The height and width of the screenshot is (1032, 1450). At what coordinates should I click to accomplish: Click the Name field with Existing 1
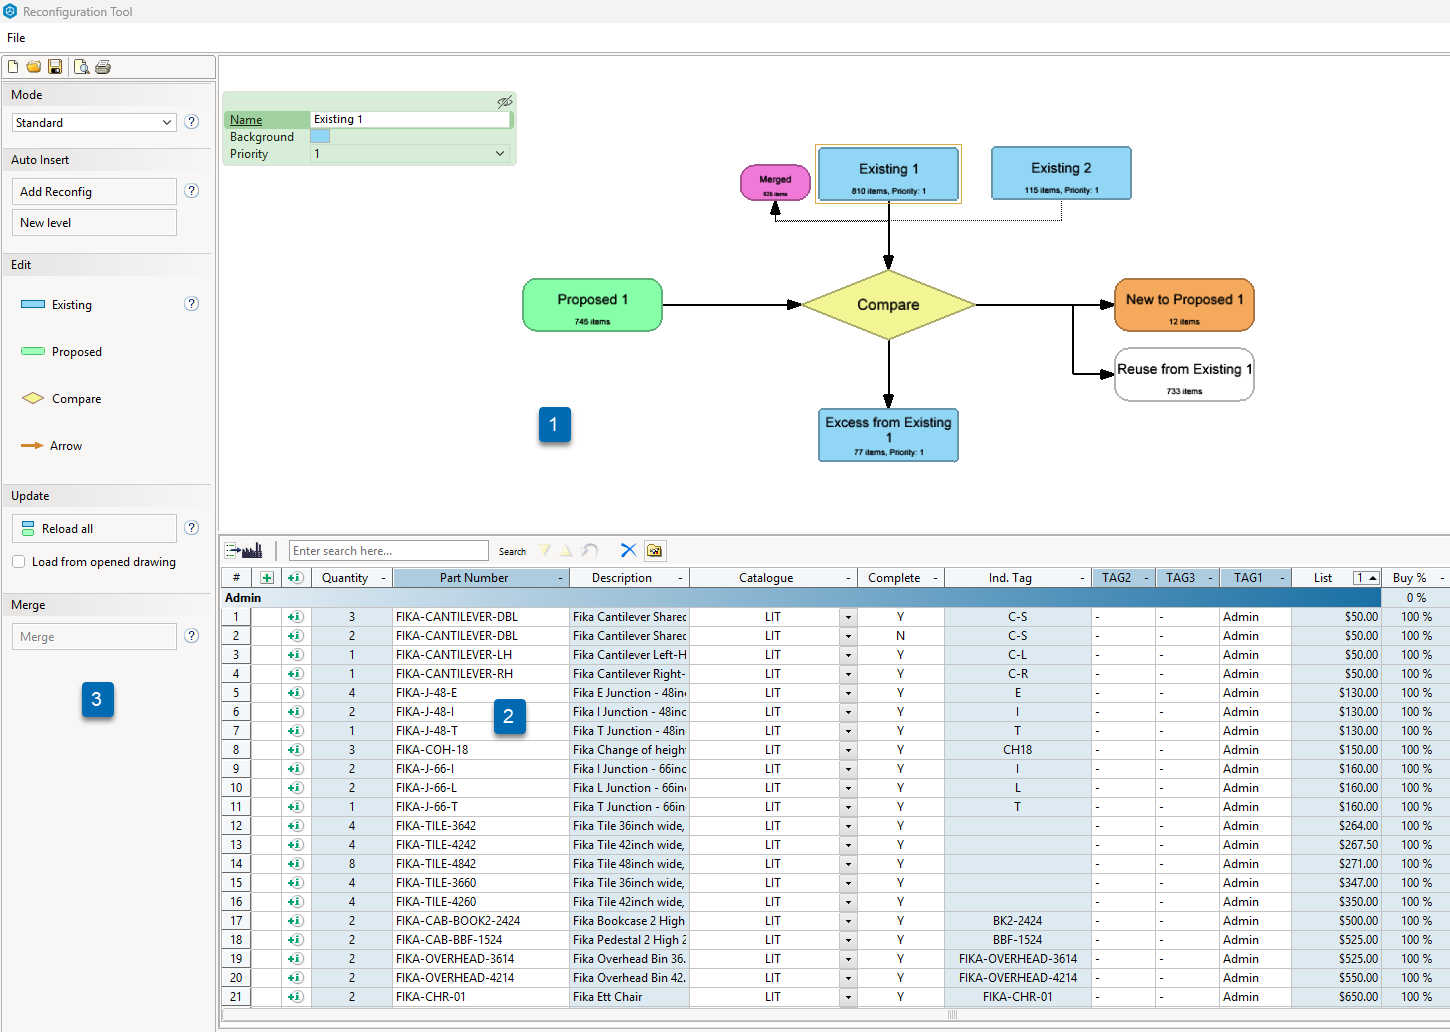coord(410,119)
